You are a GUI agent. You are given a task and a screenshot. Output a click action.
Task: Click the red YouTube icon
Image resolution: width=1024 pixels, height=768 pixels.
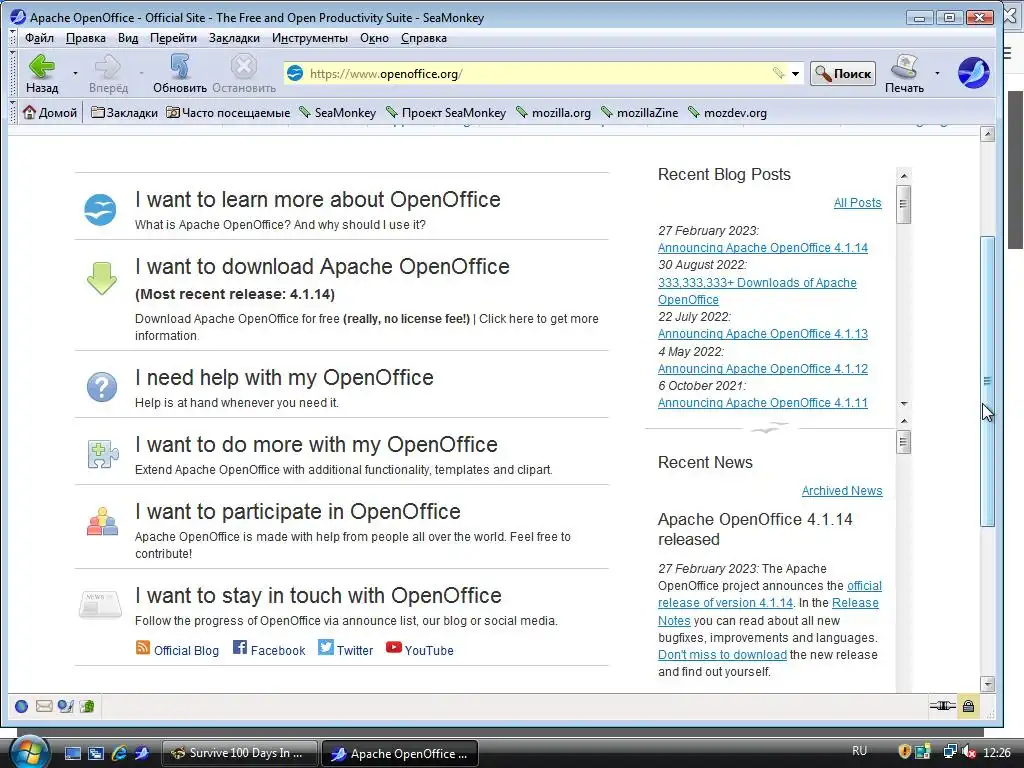[x=393, y=647]
